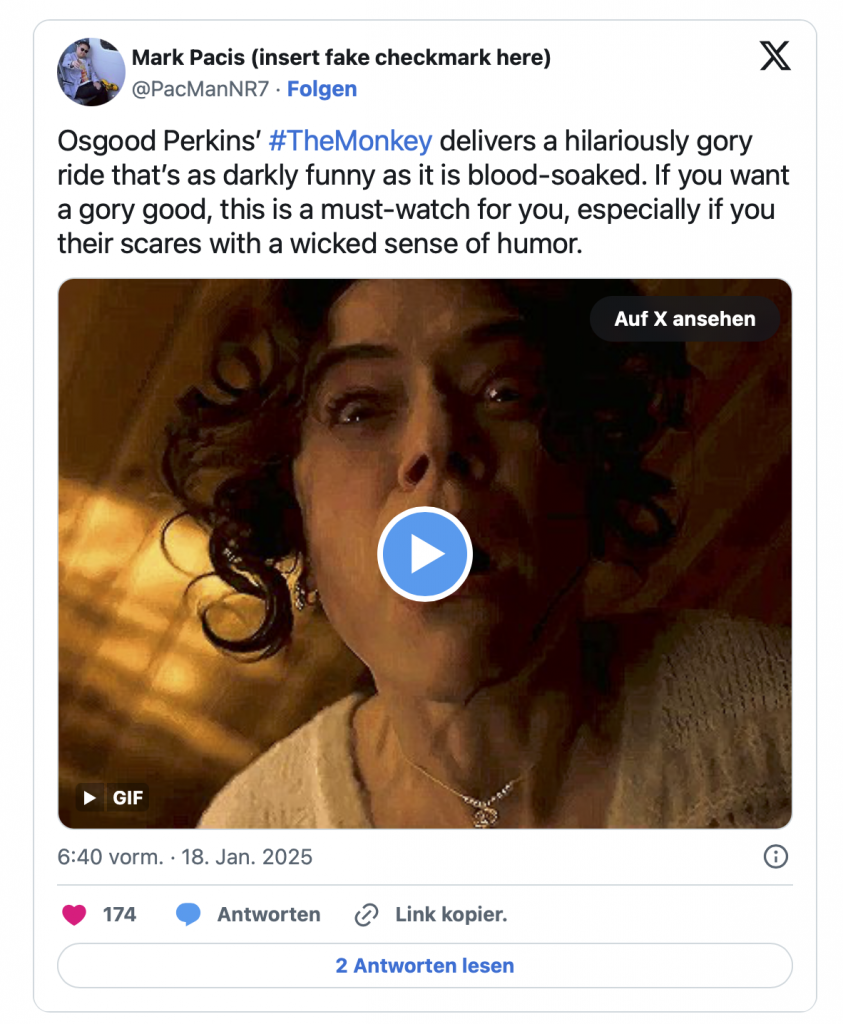Open "2 Antworten lesen" replies button
The width and height of the screenshot is (843, 1024).
tap(424, 966)
